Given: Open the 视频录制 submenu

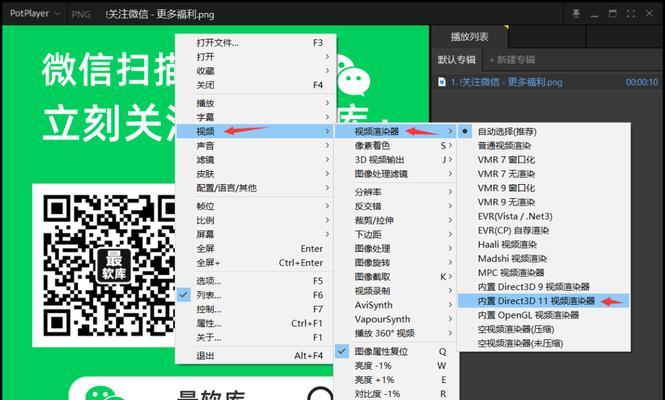Looking at the screenshot, I should (x=396, y=291).
